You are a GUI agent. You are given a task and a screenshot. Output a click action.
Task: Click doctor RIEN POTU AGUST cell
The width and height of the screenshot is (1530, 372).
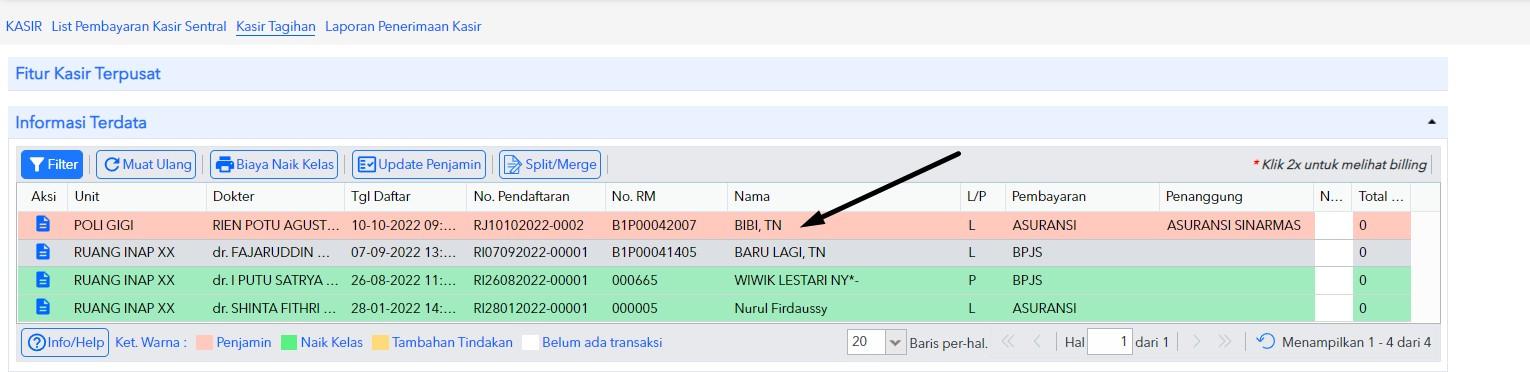[276, 225]
